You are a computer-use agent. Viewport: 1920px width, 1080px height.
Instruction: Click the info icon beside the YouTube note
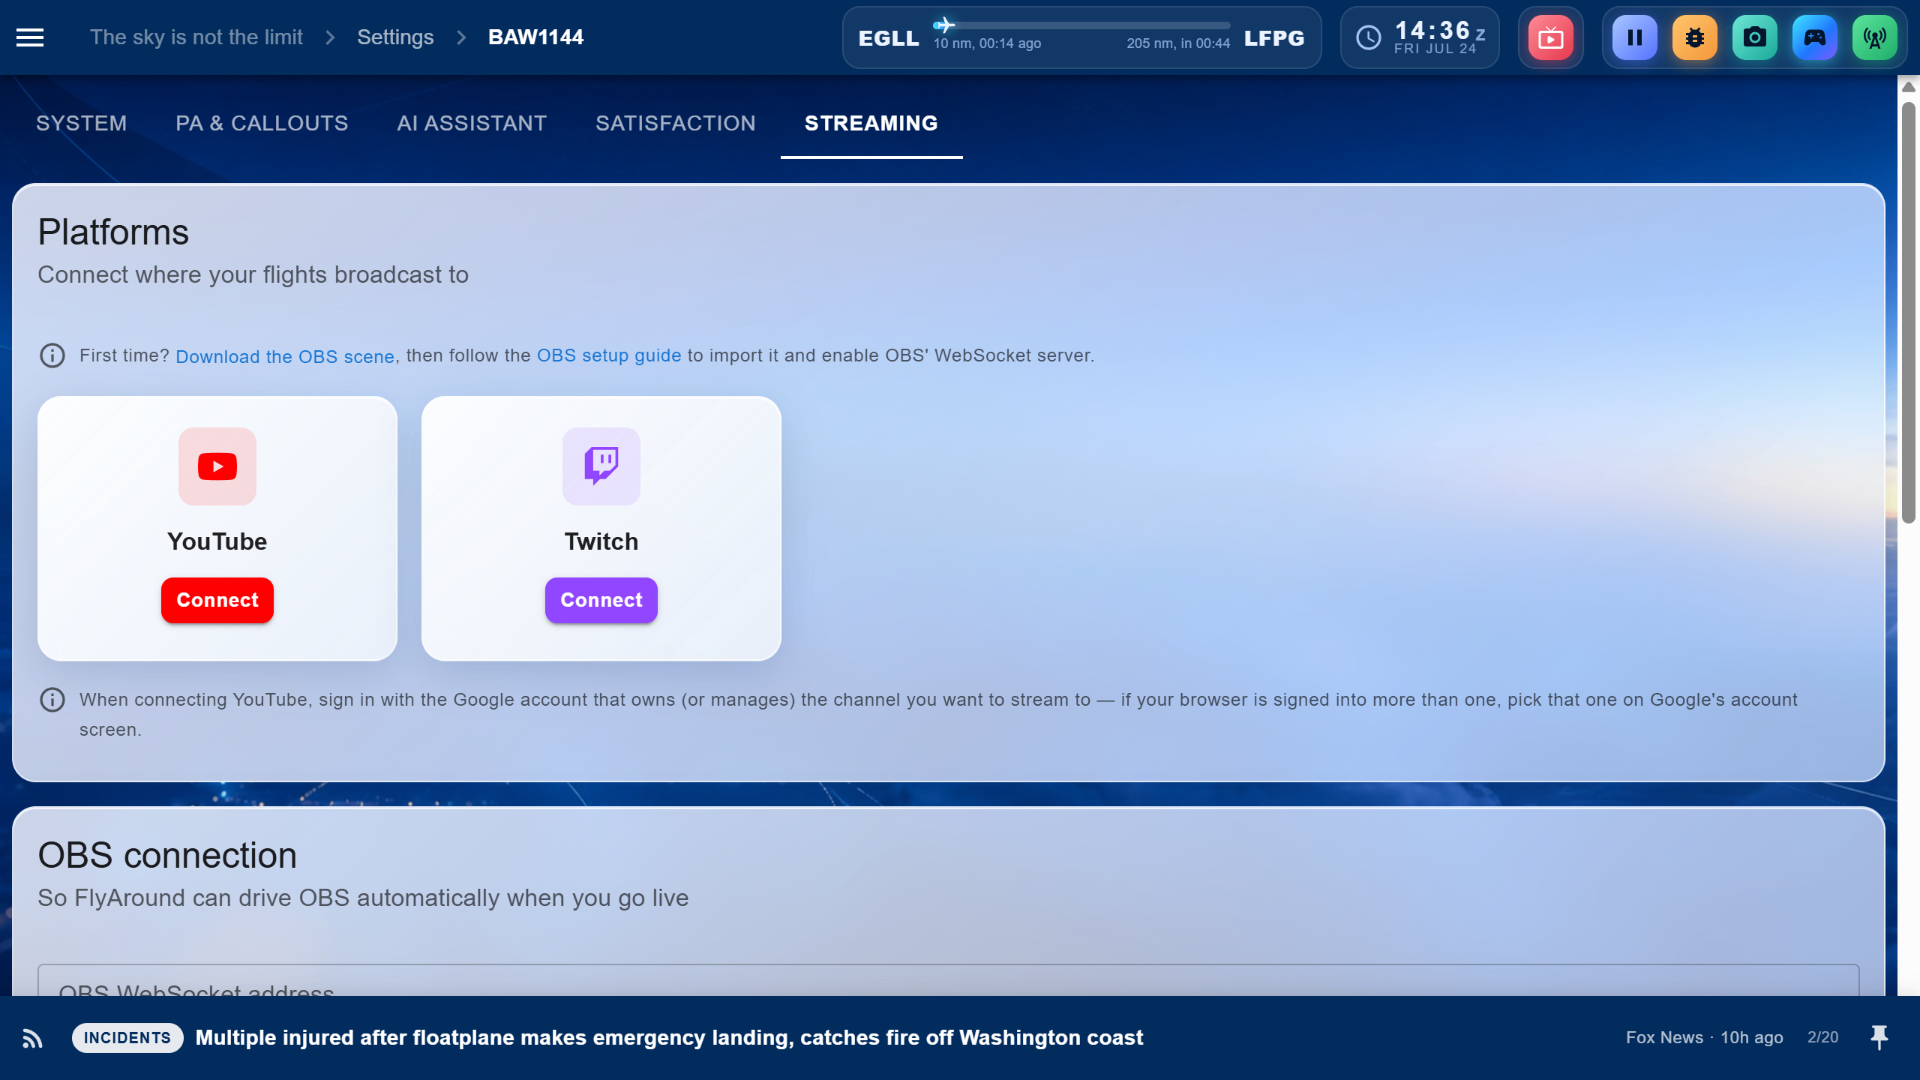52,700
